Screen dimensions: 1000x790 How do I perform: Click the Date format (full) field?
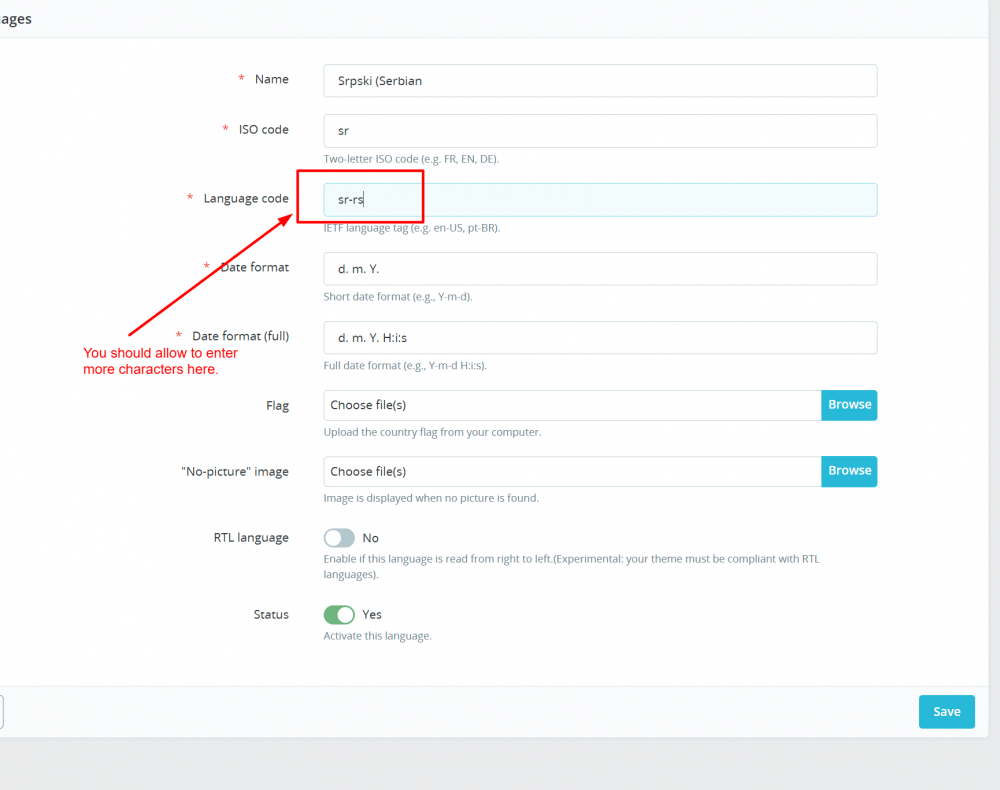point(600,337)
